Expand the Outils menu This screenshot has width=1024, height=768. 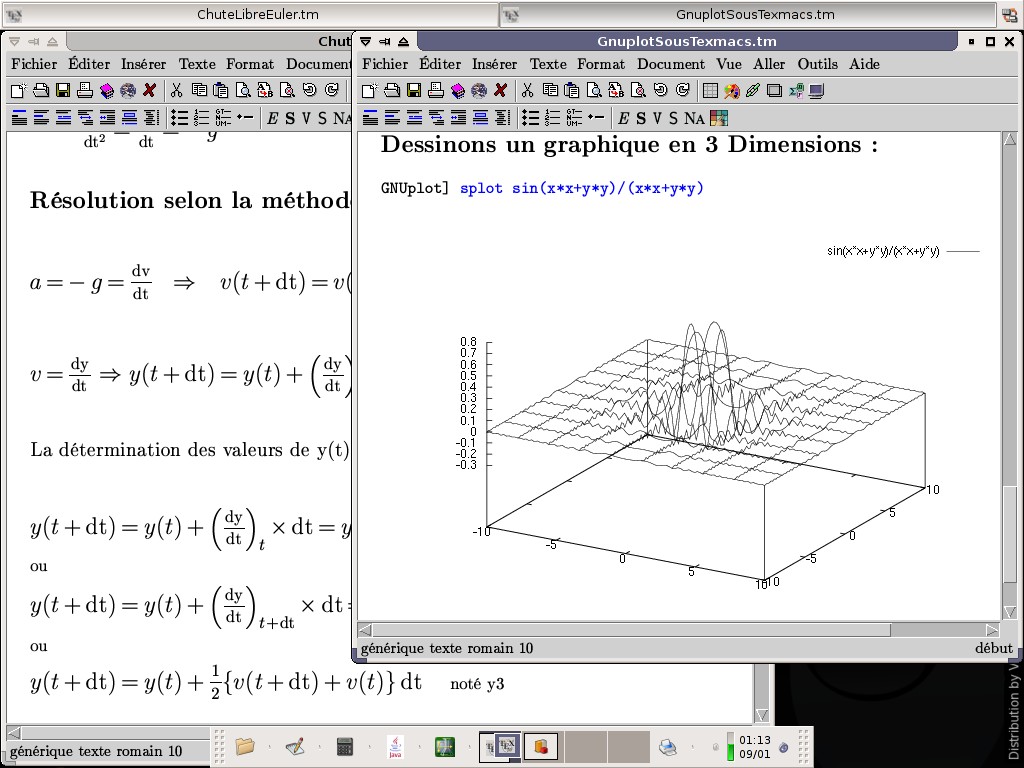[817, 64]
